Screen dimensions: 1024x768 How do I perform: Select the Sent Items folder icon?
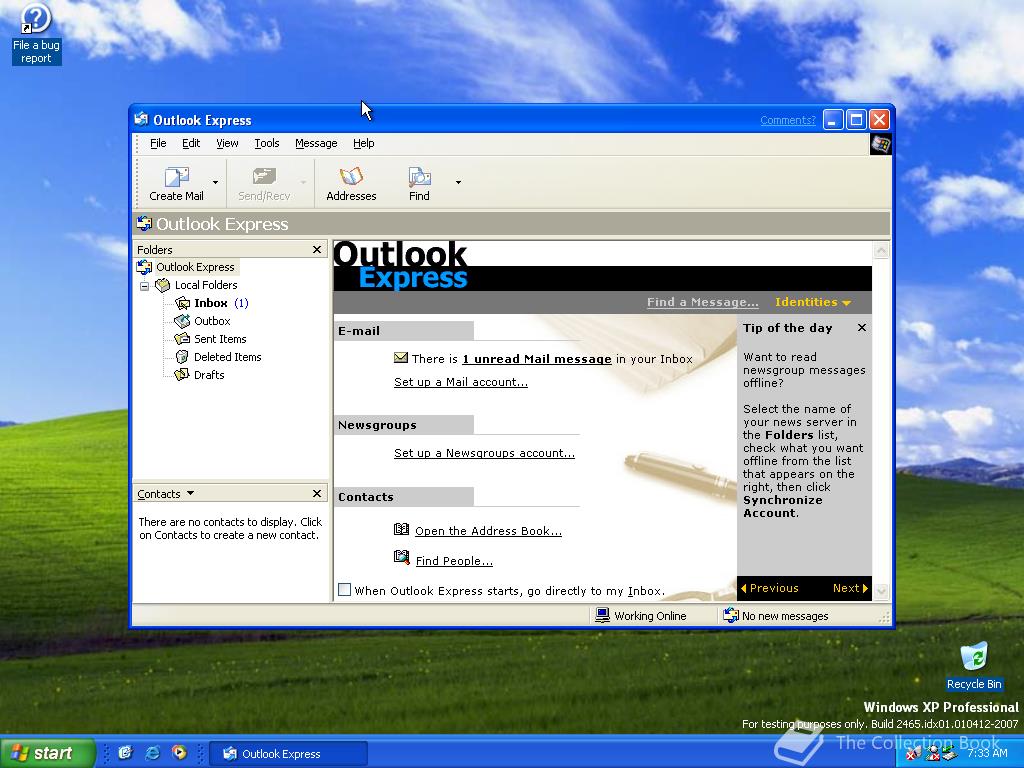point(182,339)
